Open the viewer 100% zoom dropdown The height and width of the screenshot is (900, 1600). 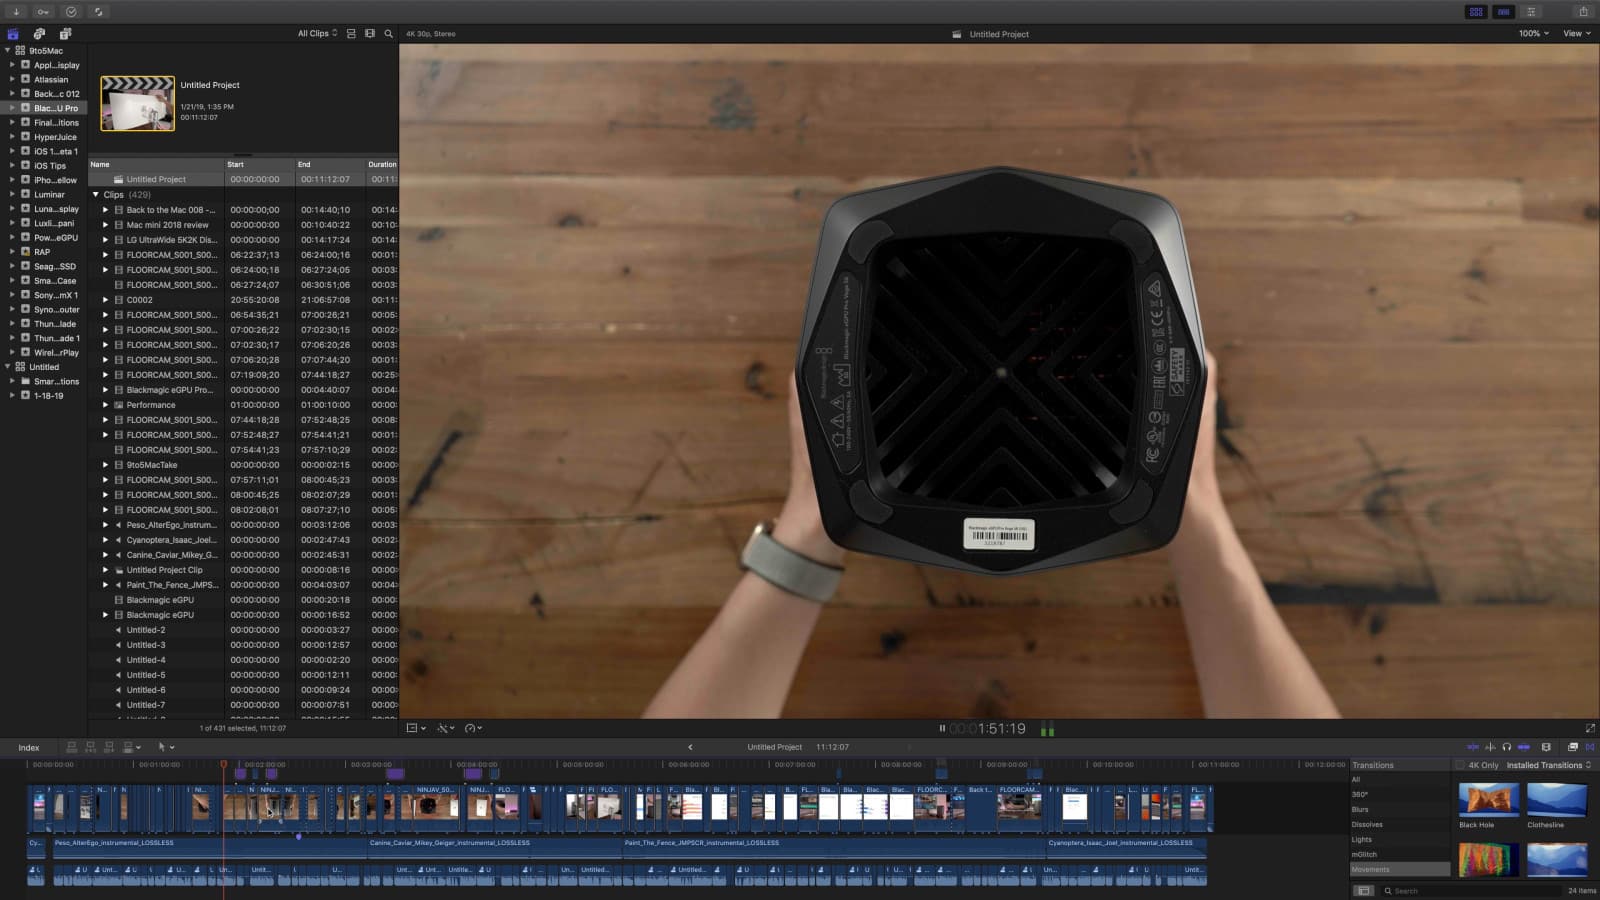(1532, 33)
